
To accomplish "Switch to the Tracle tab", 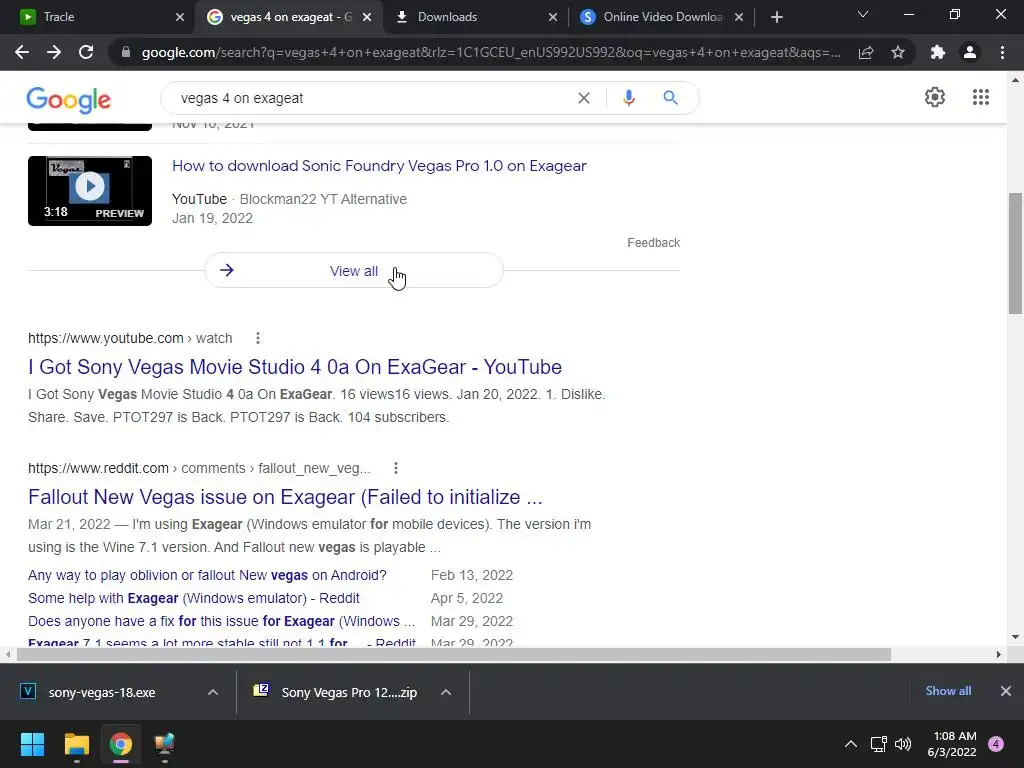I will pyautogui.click(x=97, y=17).
